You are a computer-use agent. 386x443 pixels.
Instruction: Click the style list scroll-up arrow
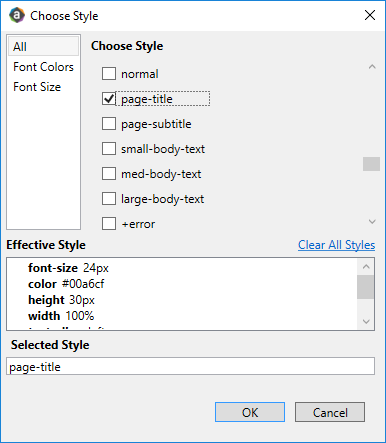[372, 67]
